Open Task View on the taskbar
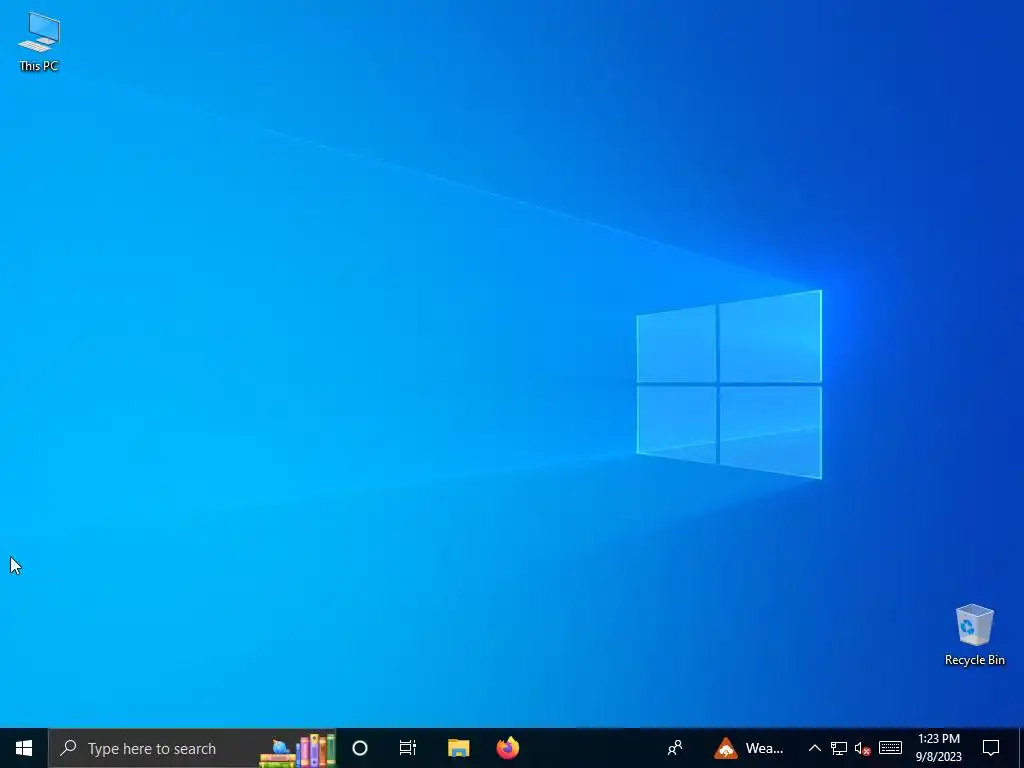The width and height of the screenshot is (1024, 768). (408, 748)
